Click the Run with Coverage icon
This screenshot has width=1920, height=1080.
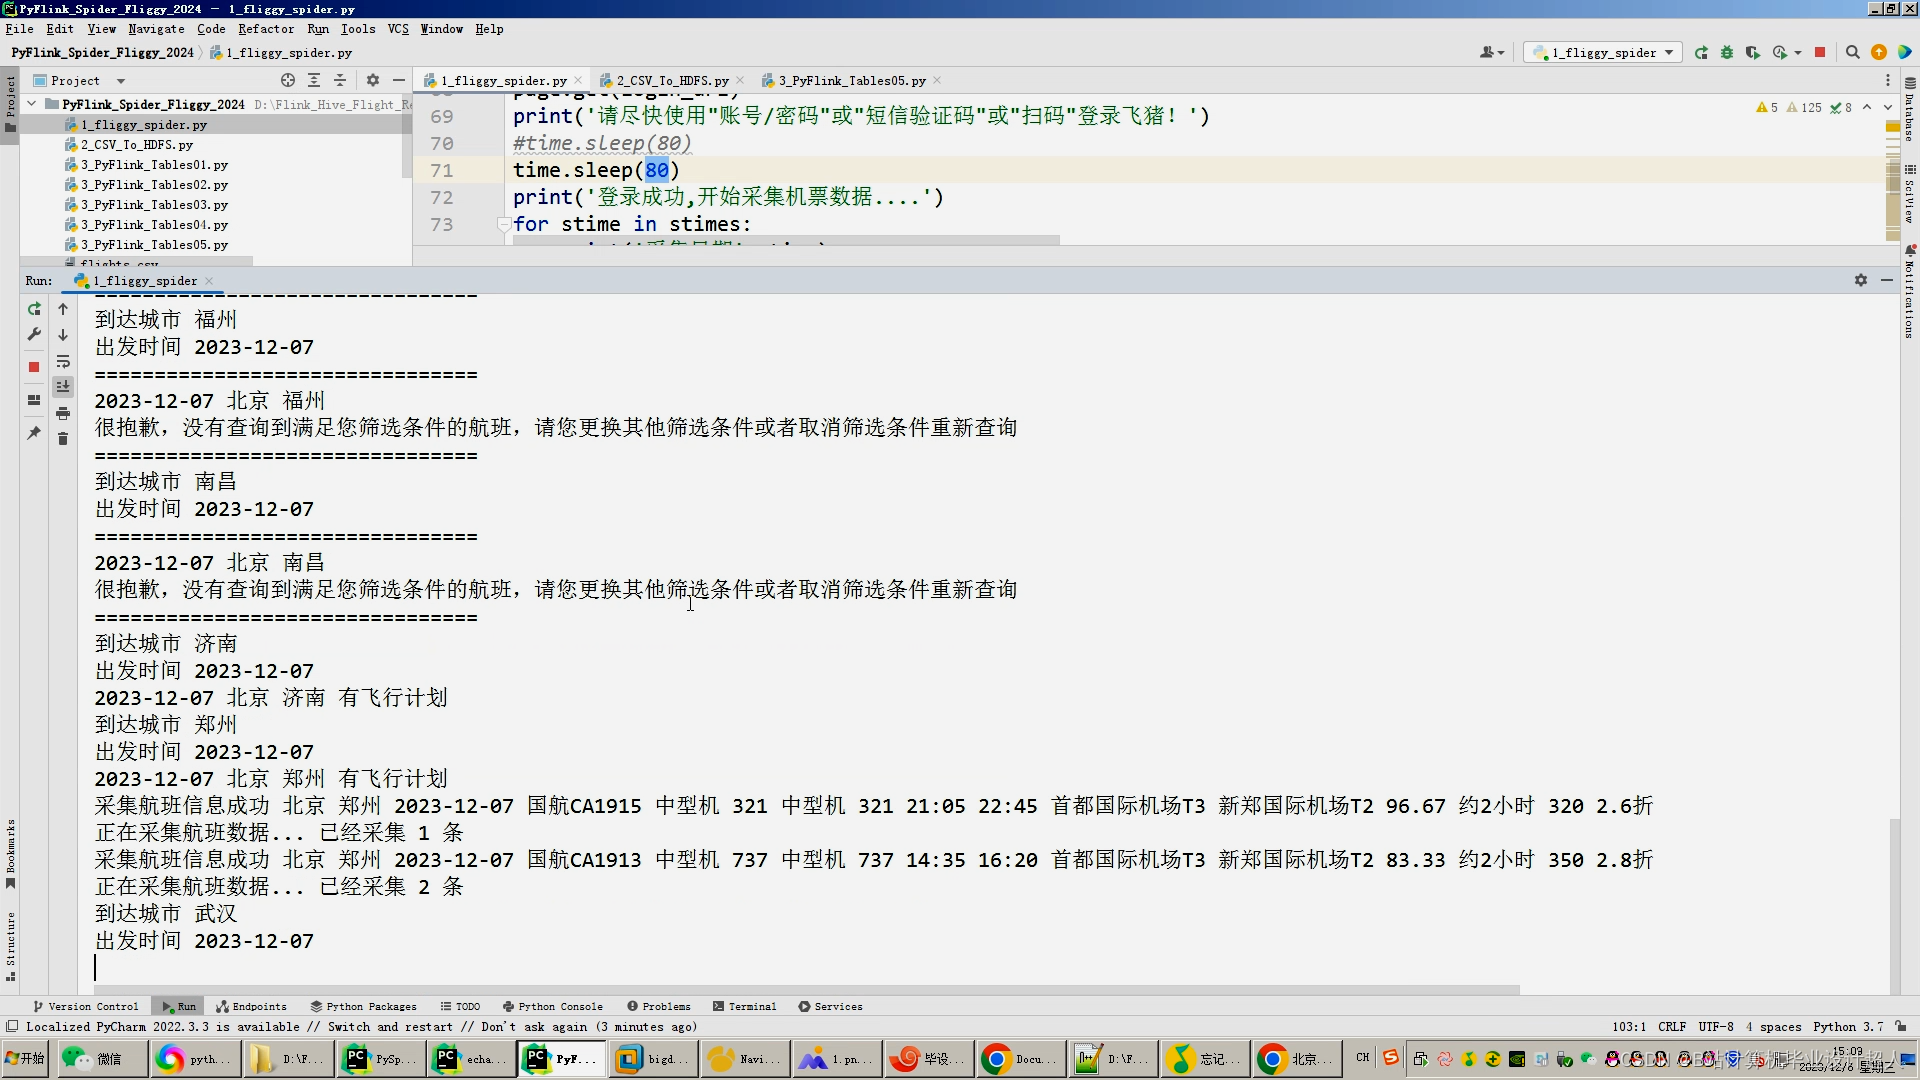tap(1753, 53)
